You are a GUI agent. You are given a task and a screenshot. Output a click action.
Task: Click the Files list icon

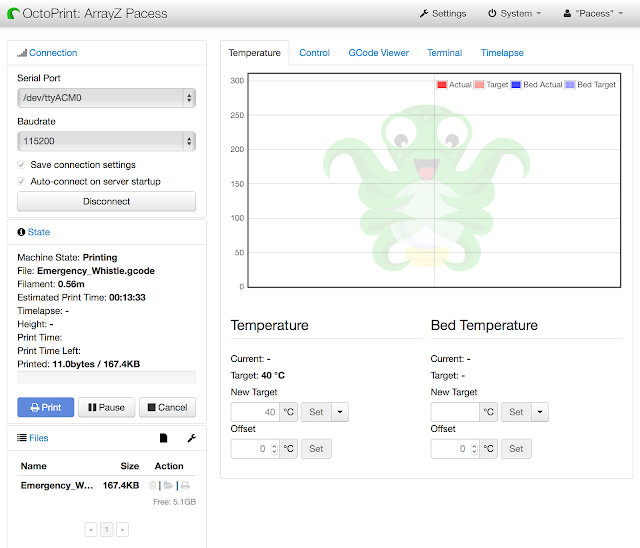(x=22, y=438)
